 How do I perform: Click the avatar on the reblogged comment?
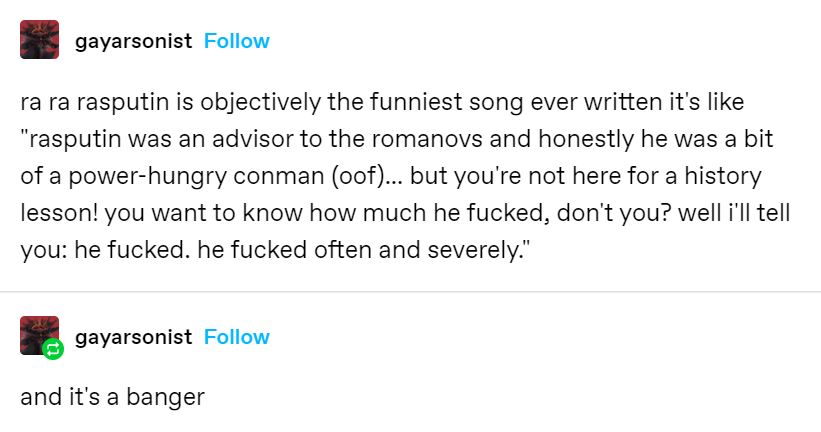tap(37, 333)
